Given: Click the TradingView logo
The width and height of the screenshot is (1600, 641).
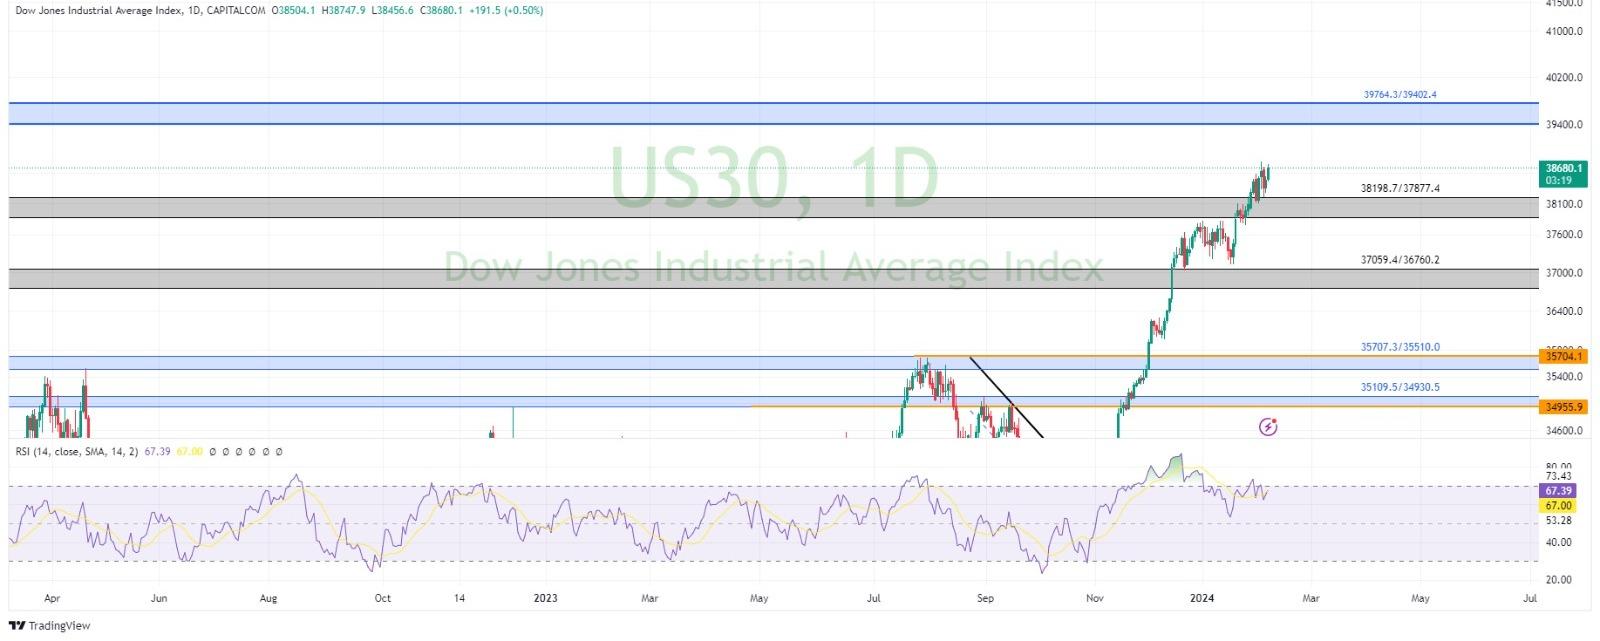Looking at the screenshot, I should [x=49, y=626].
